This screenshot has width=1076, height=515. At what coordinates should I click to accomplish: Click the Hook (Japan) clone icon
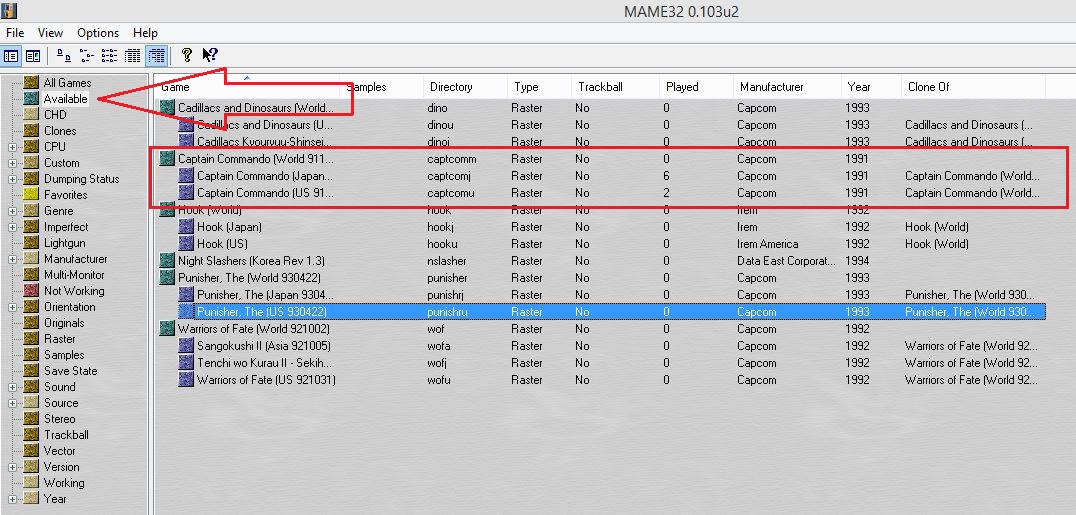[x=186, y=227]
